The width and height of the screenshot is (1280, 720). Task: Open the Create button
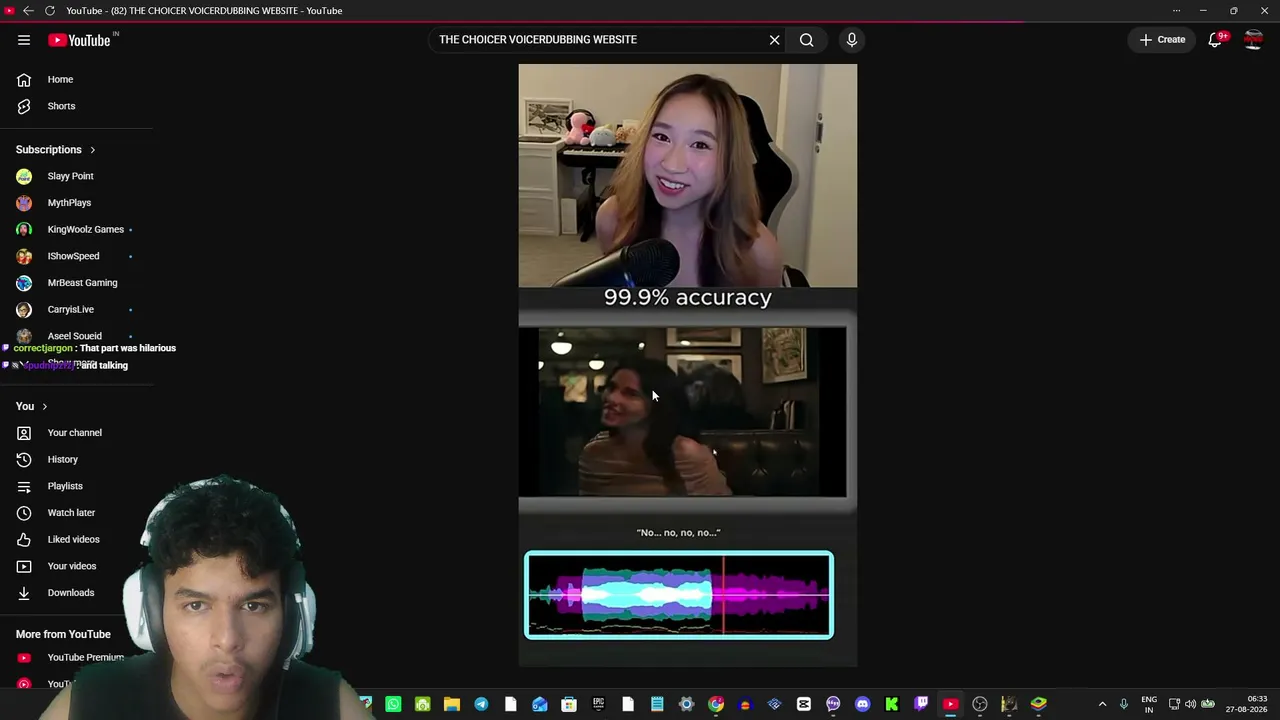point(1162,40)
